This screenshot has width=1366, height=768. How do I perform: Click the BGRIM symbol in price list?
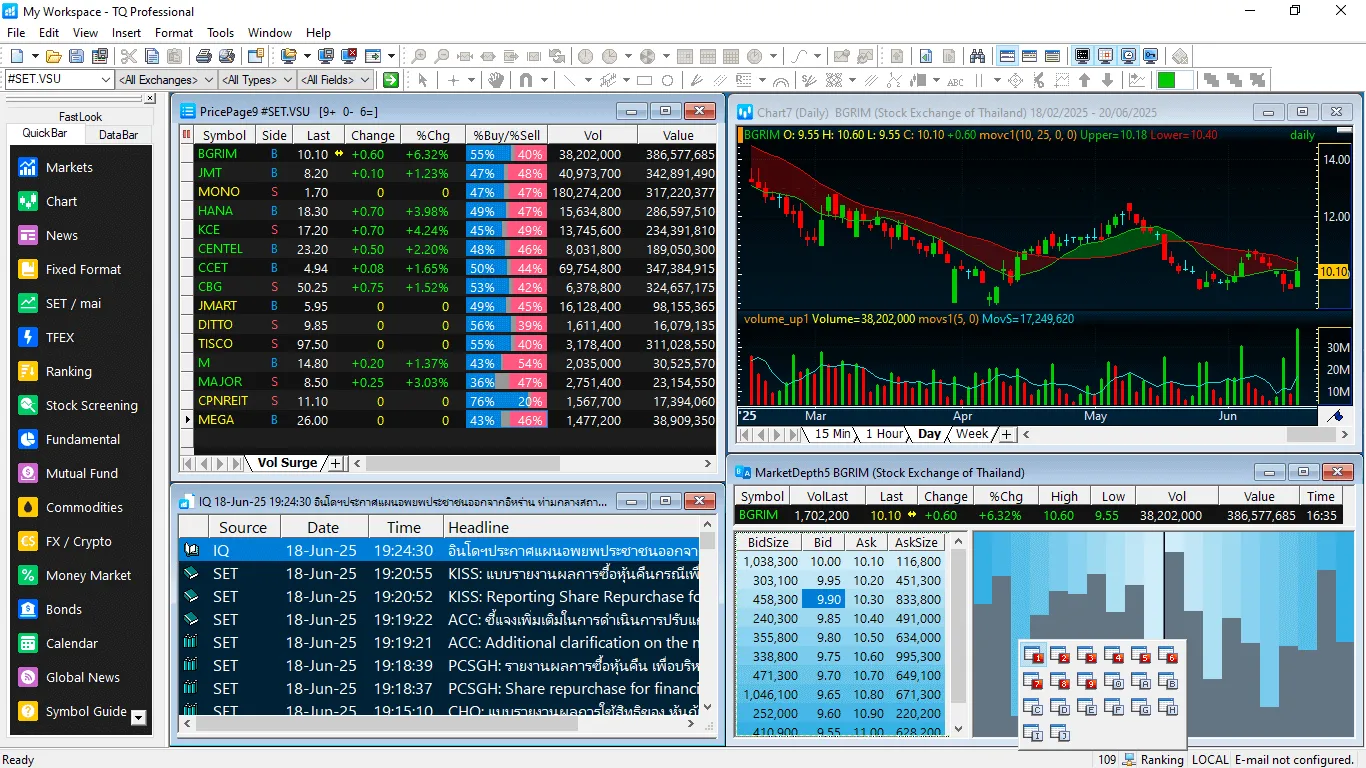[x=217, y=154]
